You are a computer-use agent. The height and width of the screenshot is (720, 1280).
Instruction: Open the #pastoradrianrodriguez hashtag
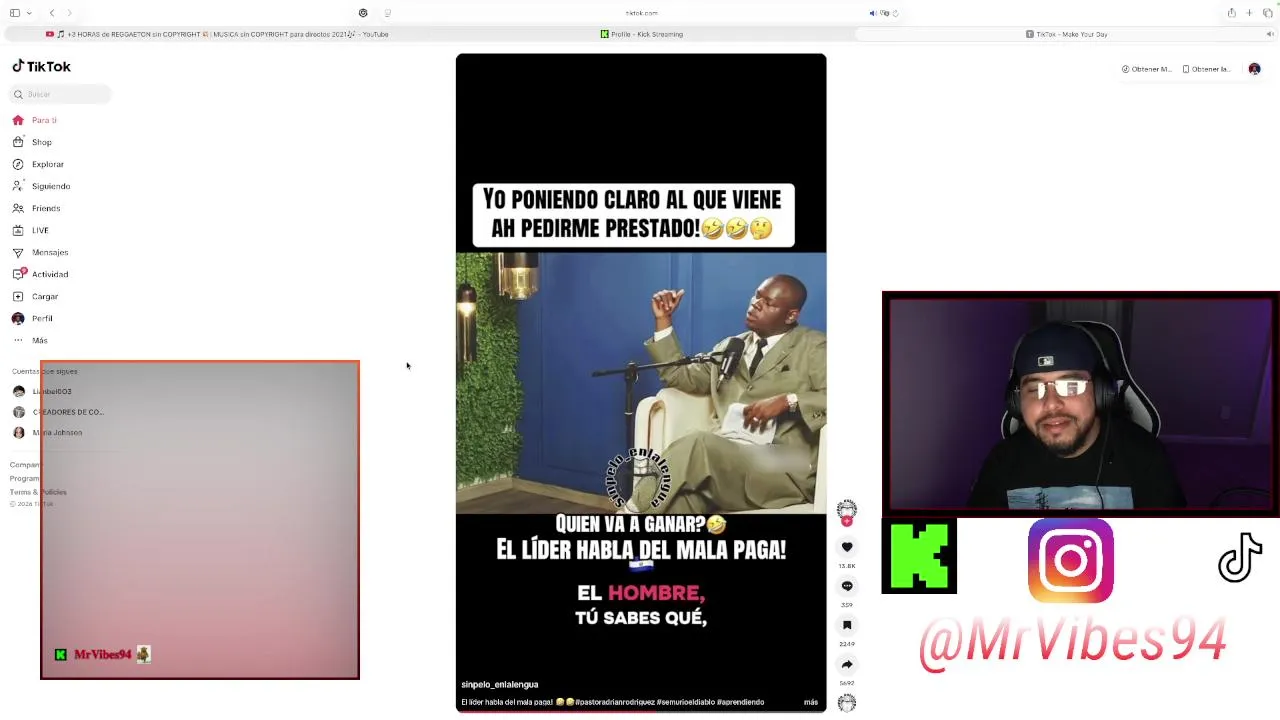tap(614, 702)
